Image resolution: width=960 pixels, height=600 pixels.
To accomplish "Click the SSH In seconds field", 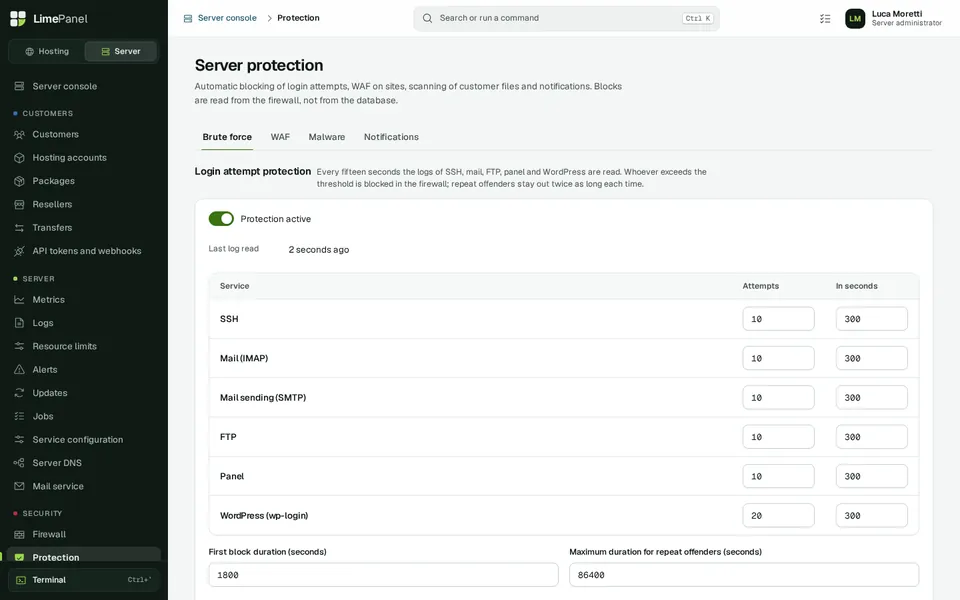I will (871, 319).
